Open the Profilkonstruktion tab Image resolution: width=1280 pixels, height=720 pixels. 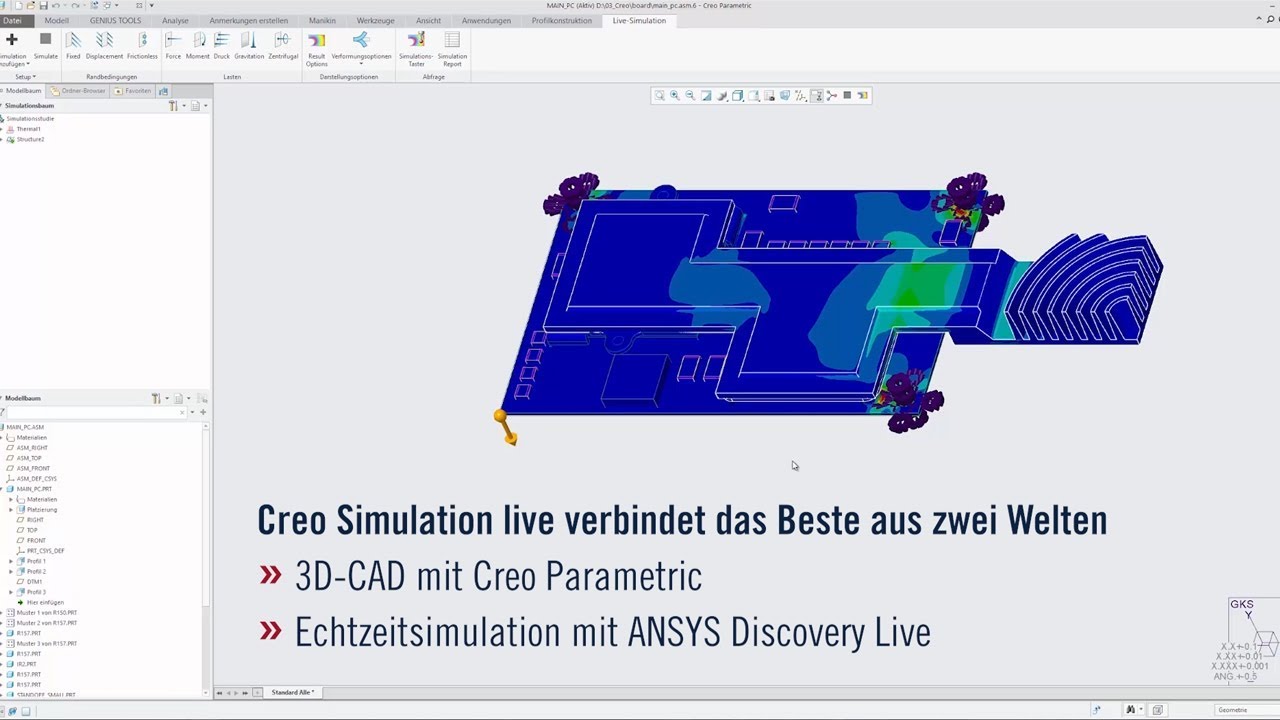(x=562, y=20)
